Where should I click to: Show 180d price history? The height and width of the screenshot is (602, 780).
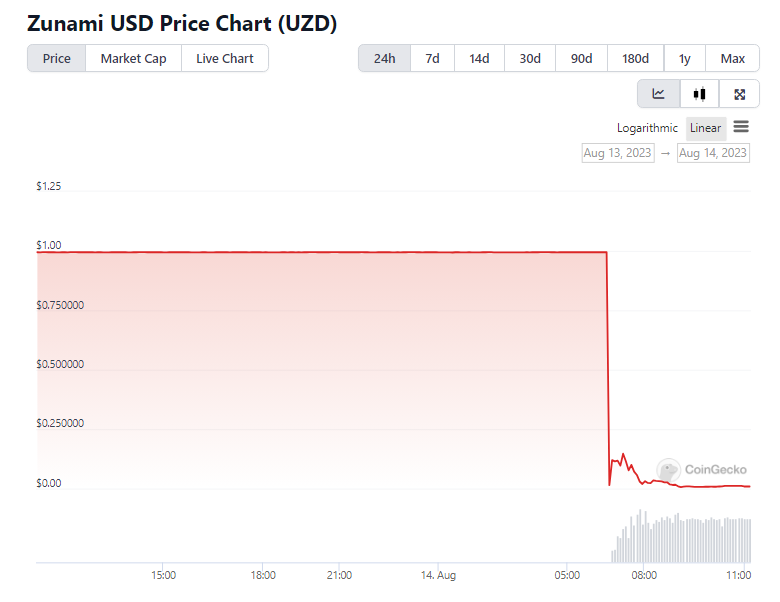(635, 58)
